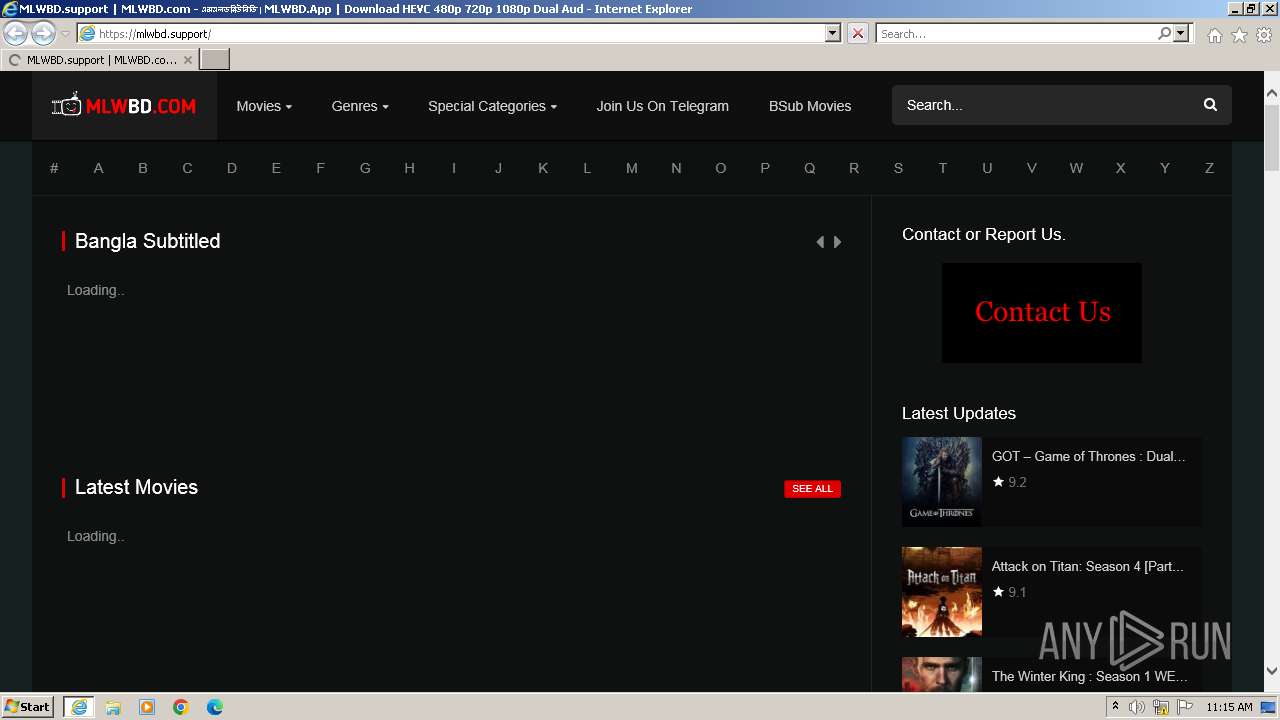Click the MLWBD.COM site logo
Image resolution: width=1280 pixels, height=720 pixels.
coord(124,105)
